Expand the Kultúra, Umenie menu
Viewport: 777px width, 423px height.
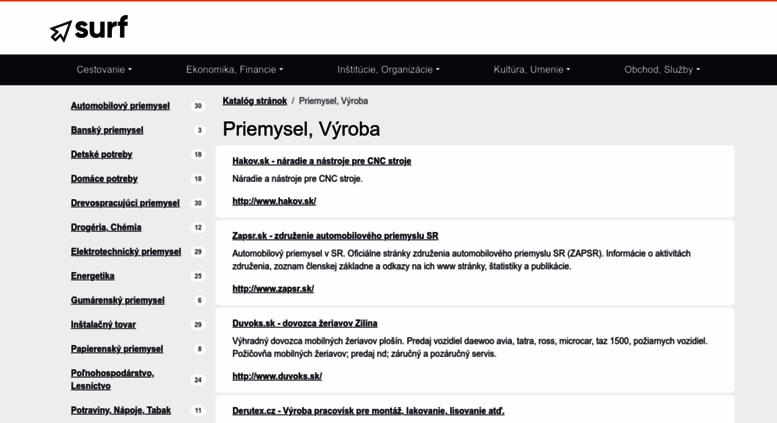click(531, 70)
